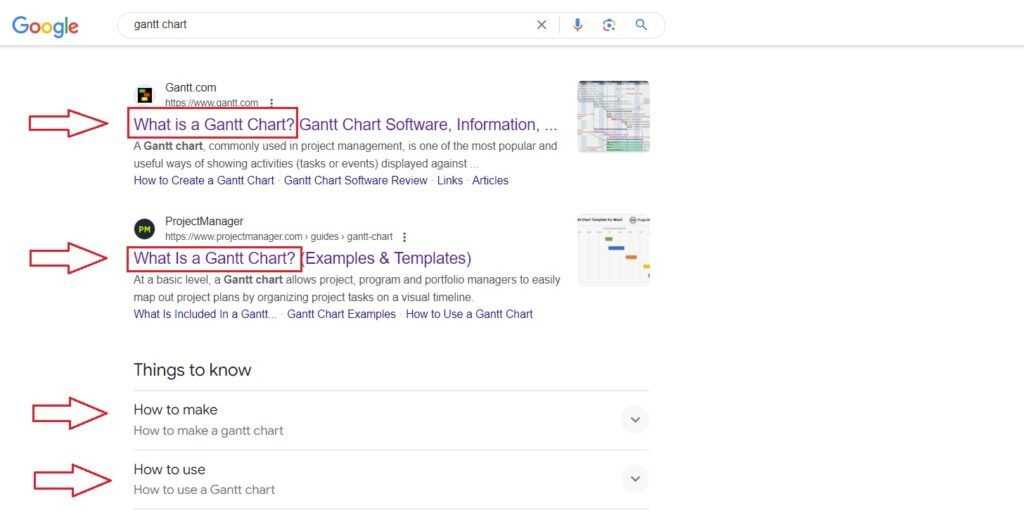Open the 'Links' sitelink under Gantt.com
The image size is (1024, 515).
(x=450, y=180)
